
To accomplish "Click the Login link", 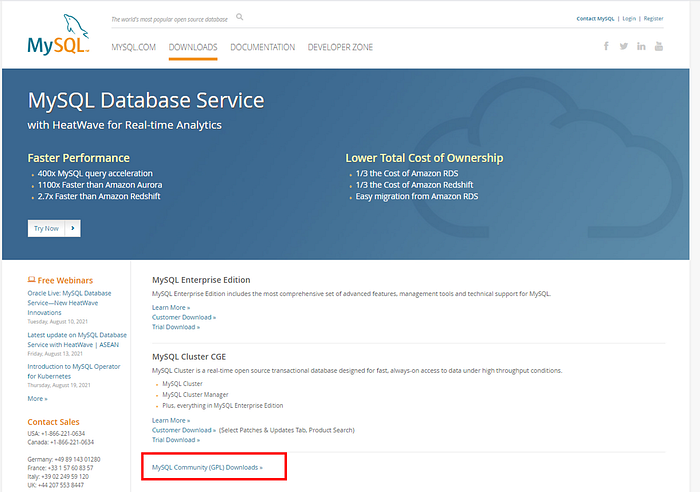I will [x=629, y=19].
